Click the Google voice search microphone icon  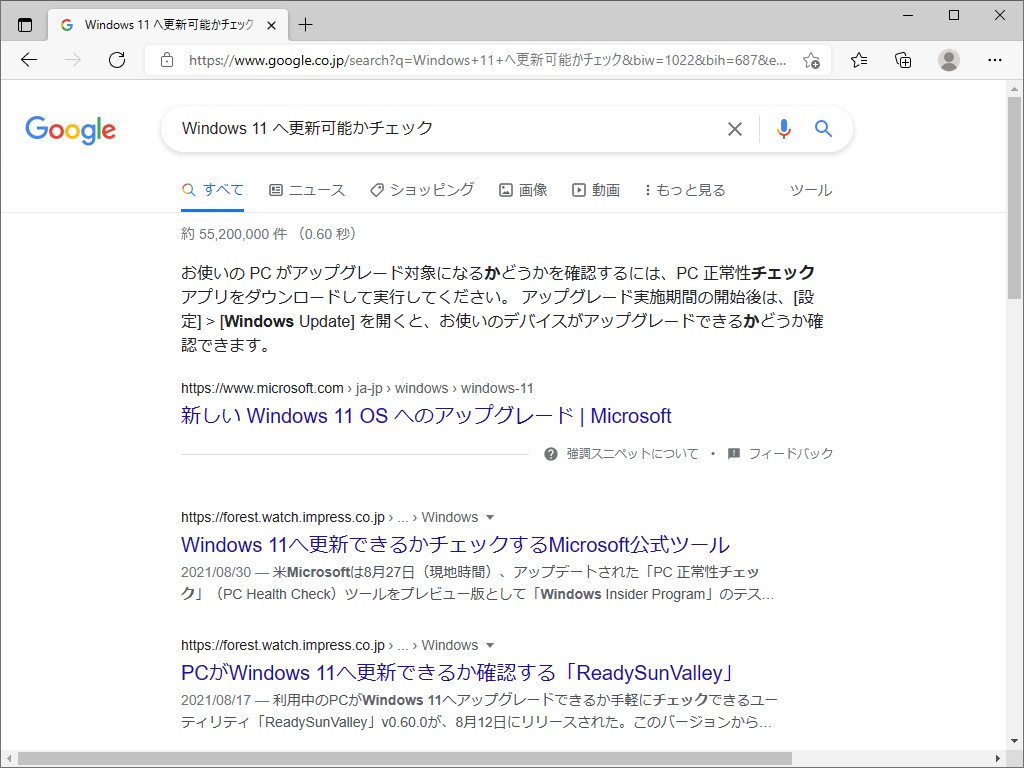point(783,128)
